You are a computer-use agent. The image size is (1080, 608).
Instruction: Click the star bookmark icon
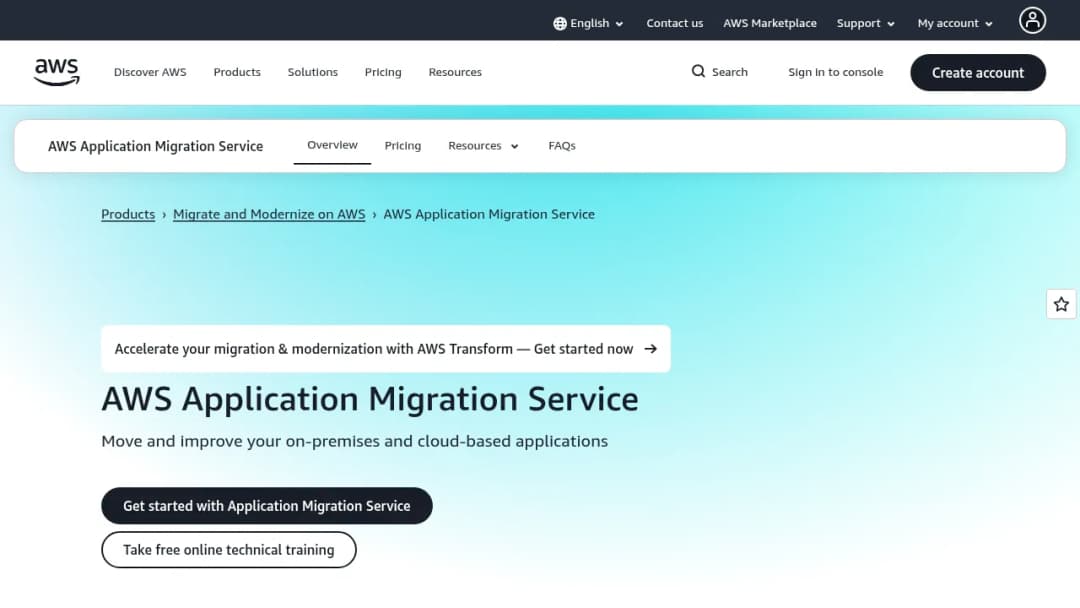(1061, 304)
